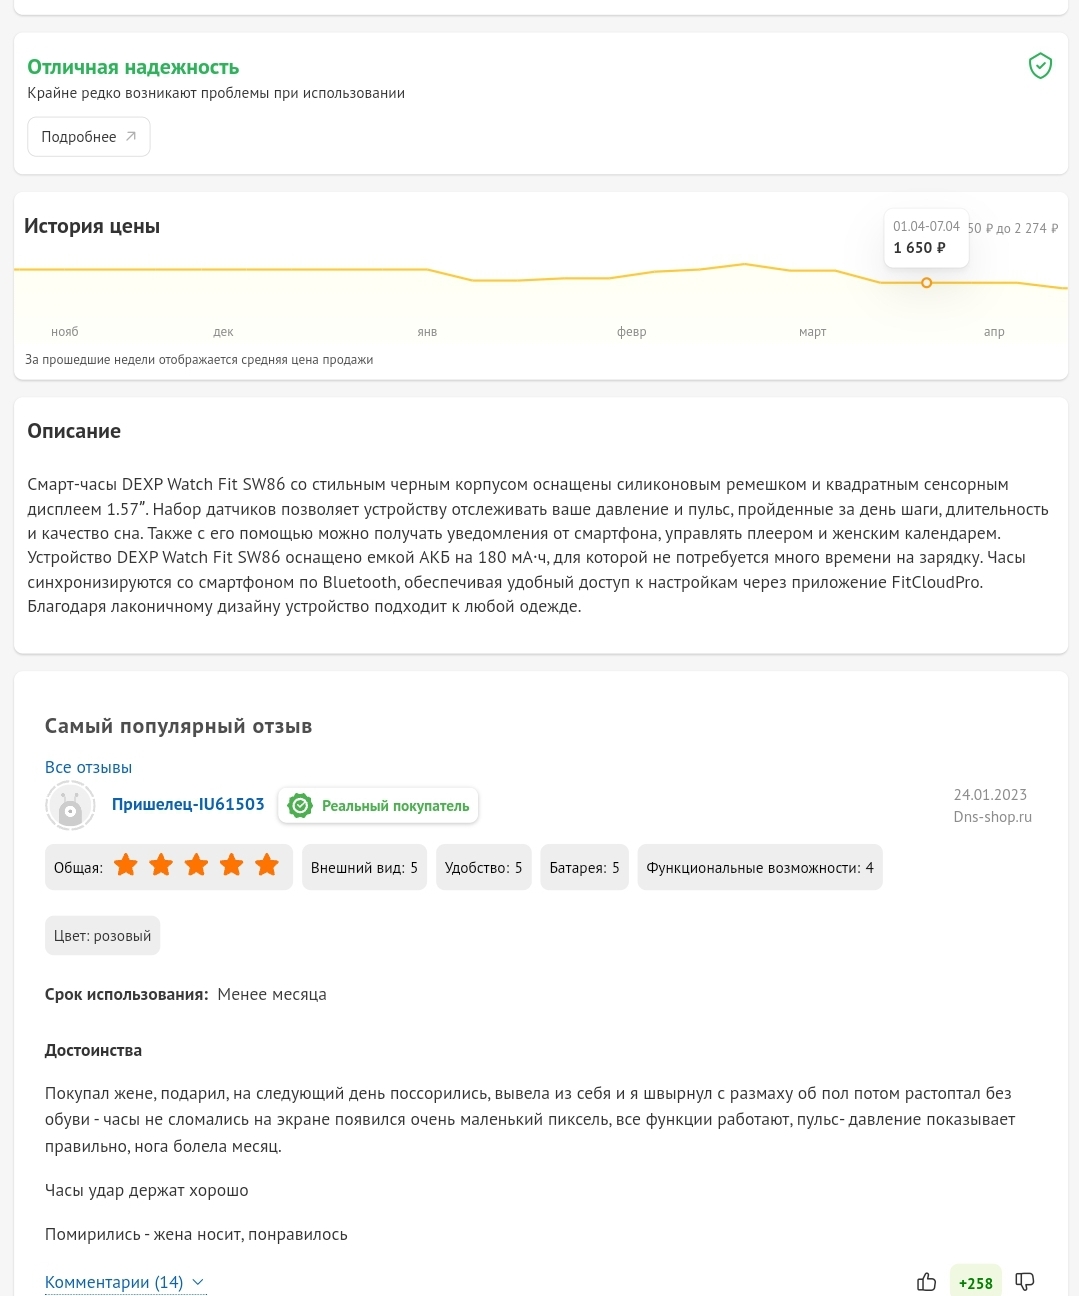Click the fifth orange rating star
The height and width of the screenshot is (1296, 1079).
click(267, 865)
